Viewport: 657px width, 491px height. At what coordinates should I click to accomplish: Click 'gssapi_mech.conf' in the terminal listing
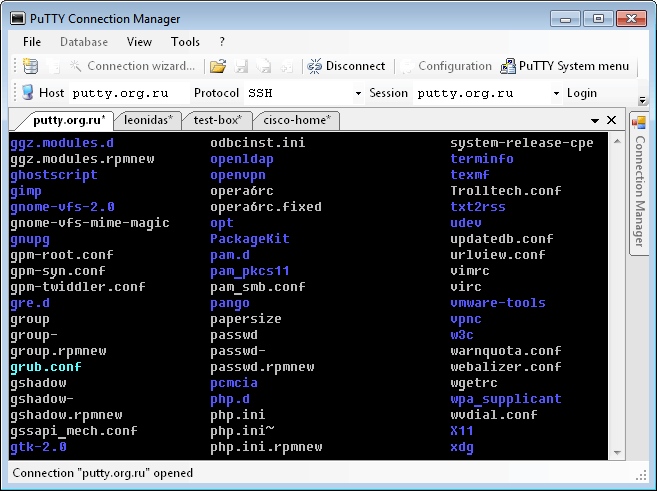pos(74,431)
